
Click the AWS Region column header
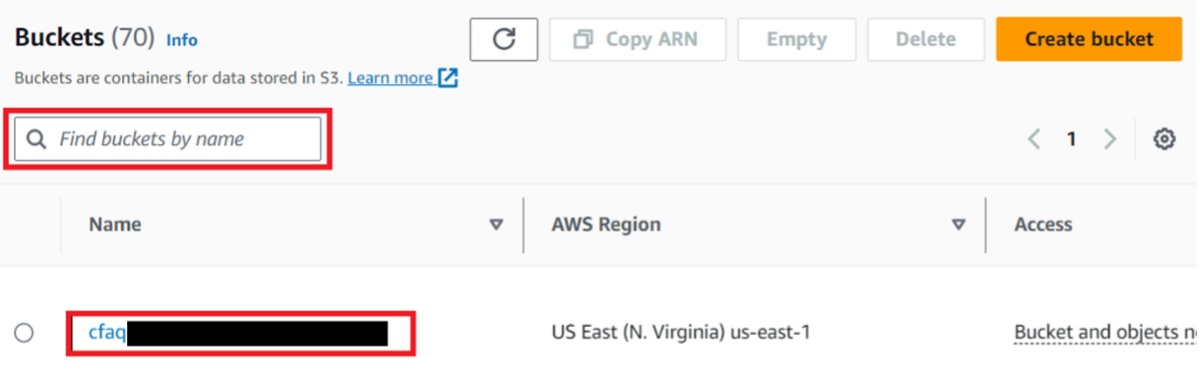point(606,224)
